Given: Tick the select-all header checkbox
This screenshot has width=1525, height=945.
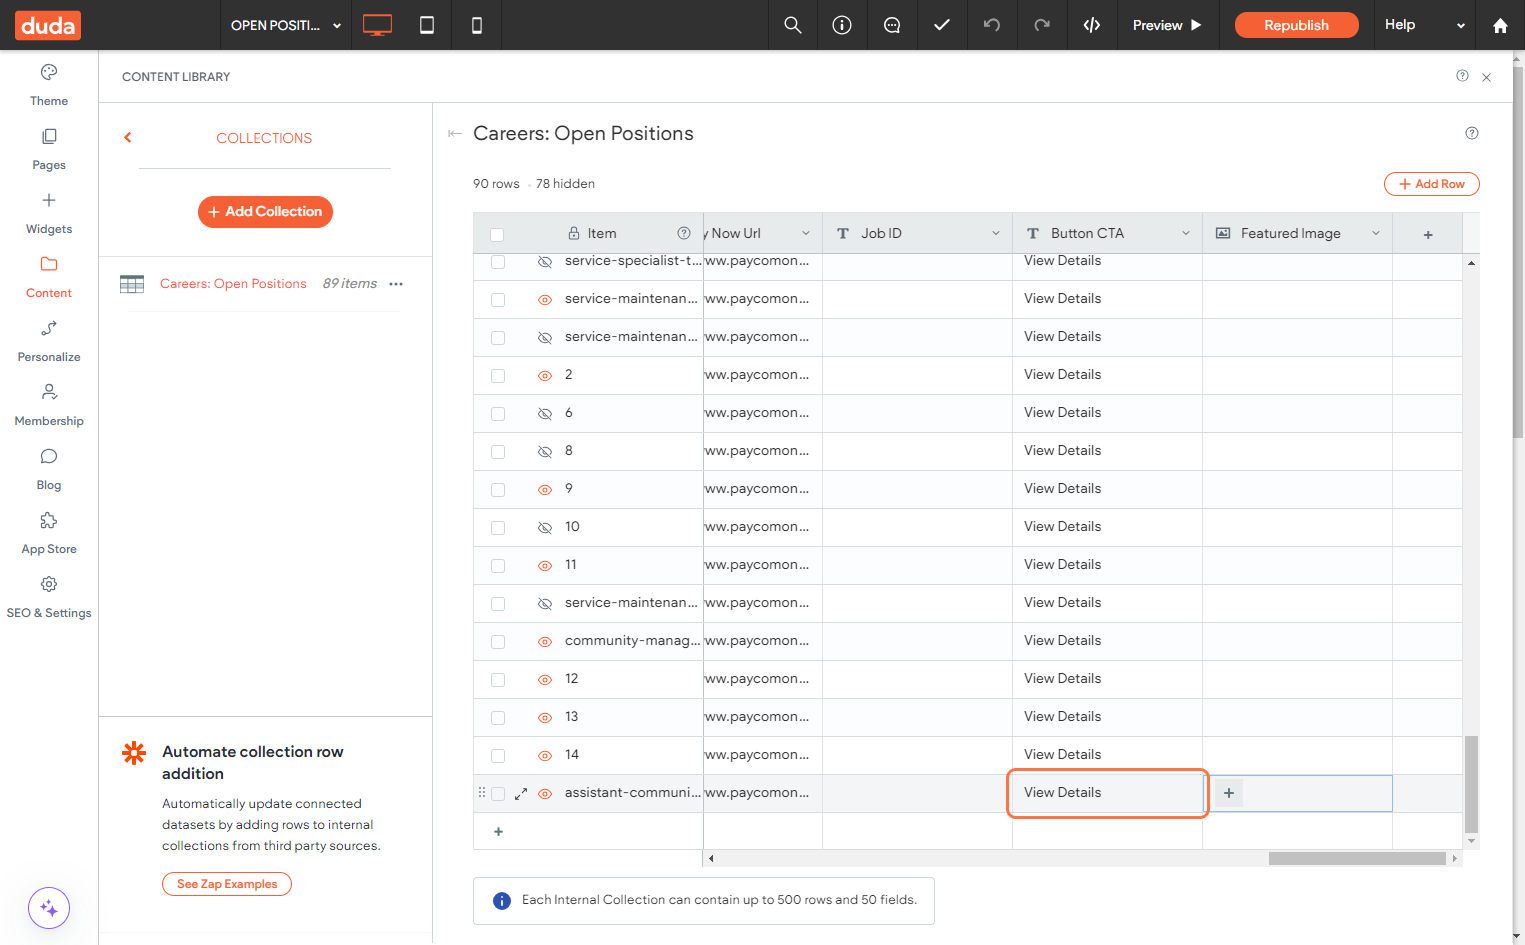Looking at the screenshot, I should (x=497, y=235).
